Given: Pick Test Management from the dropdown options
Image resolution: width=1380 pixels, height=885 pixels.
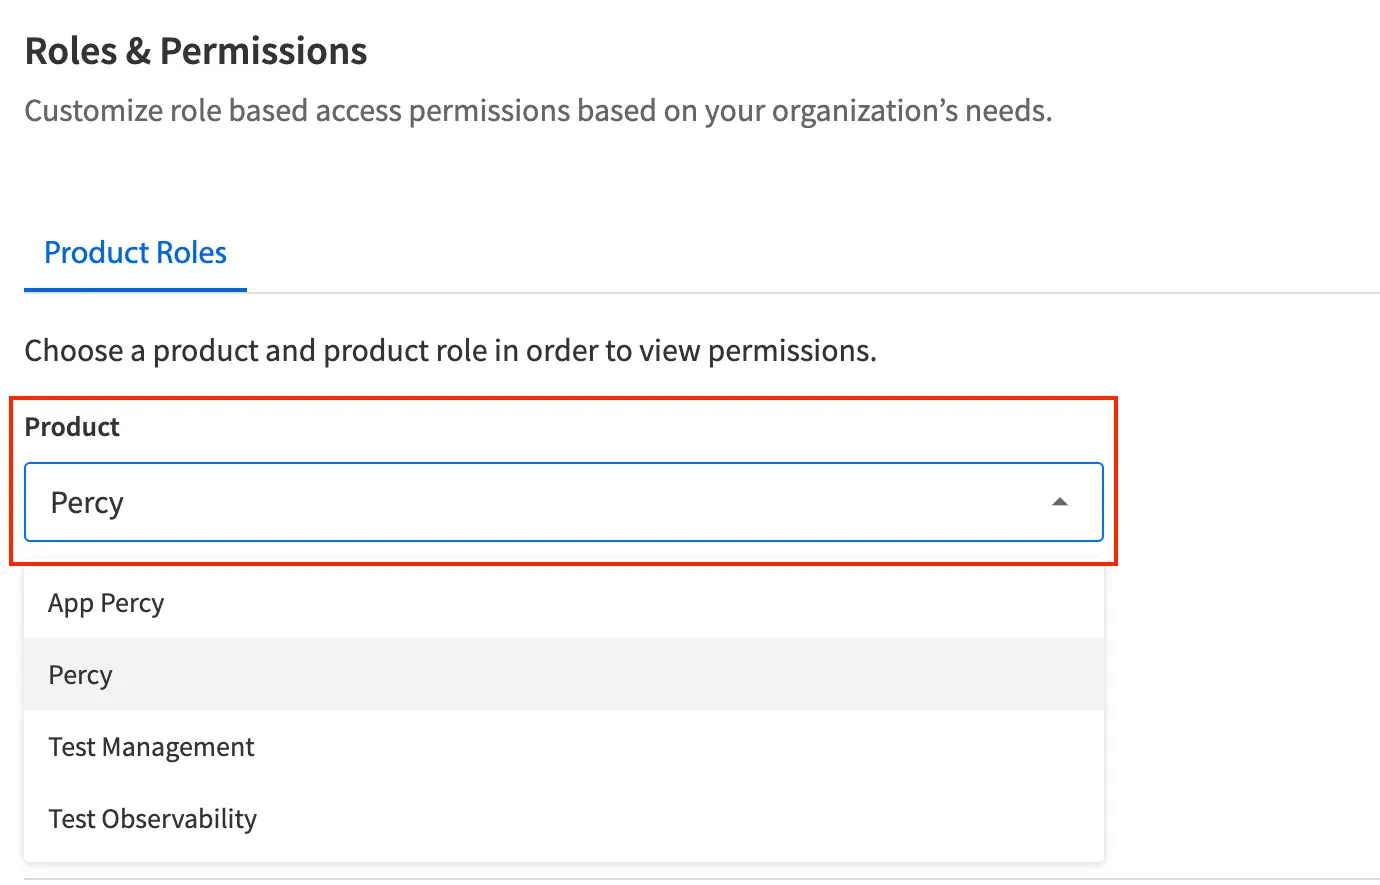Looking at the screenshot, I should 151,747.
